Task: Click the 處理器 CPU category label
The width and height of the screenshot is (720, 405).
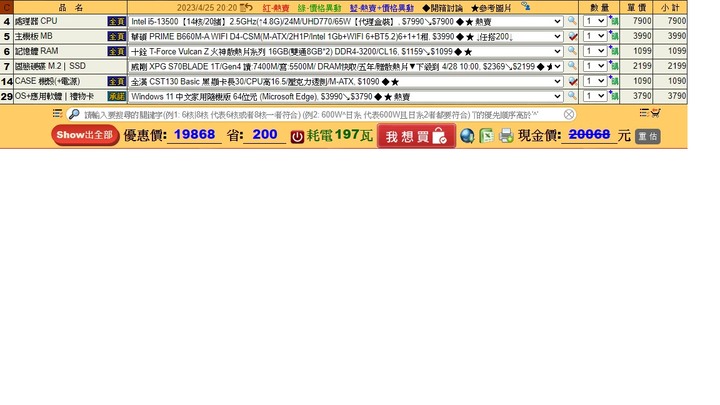Action: pyautogui.click(x=36, y=21)
